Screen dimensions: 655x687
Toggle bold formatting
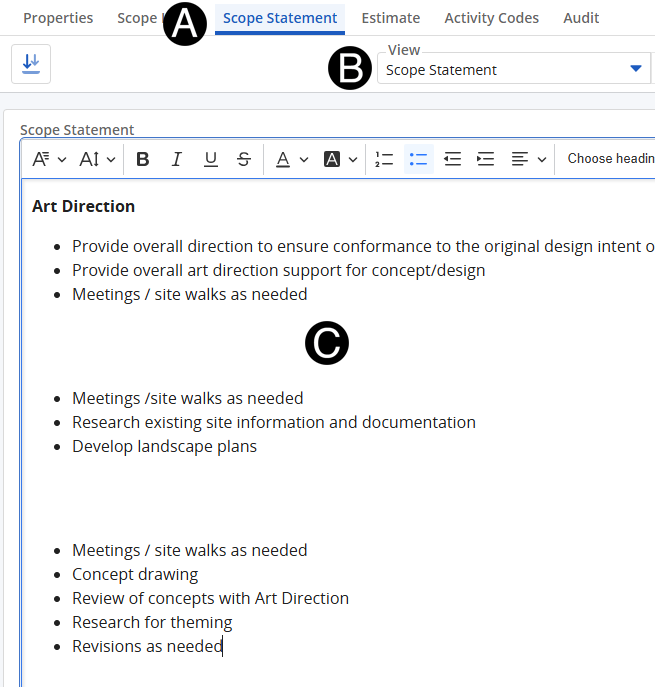[143, 159]
